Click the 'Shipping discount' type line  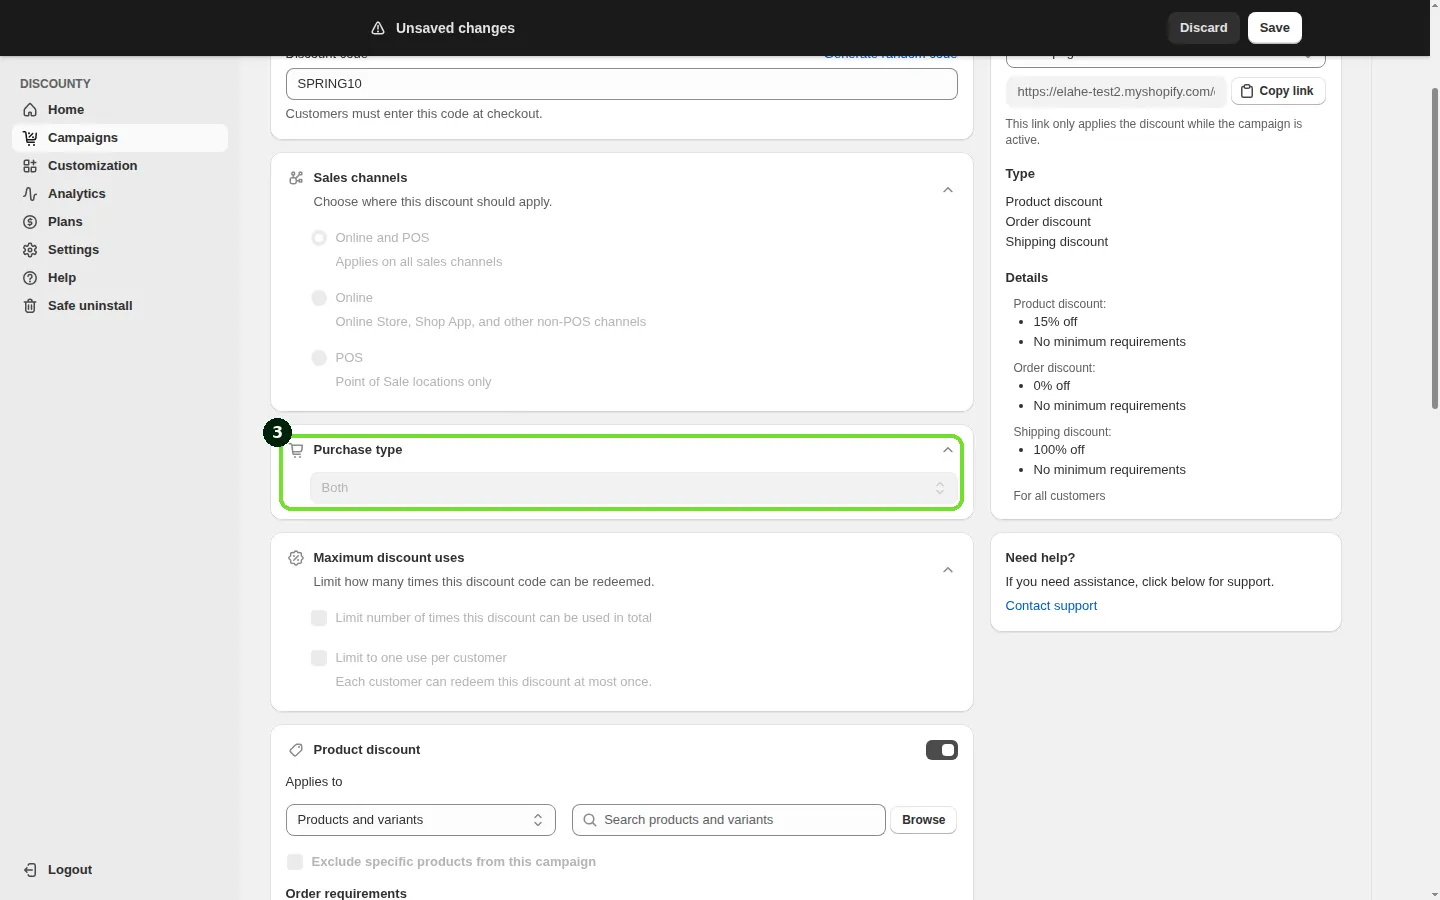point(1057,242)
